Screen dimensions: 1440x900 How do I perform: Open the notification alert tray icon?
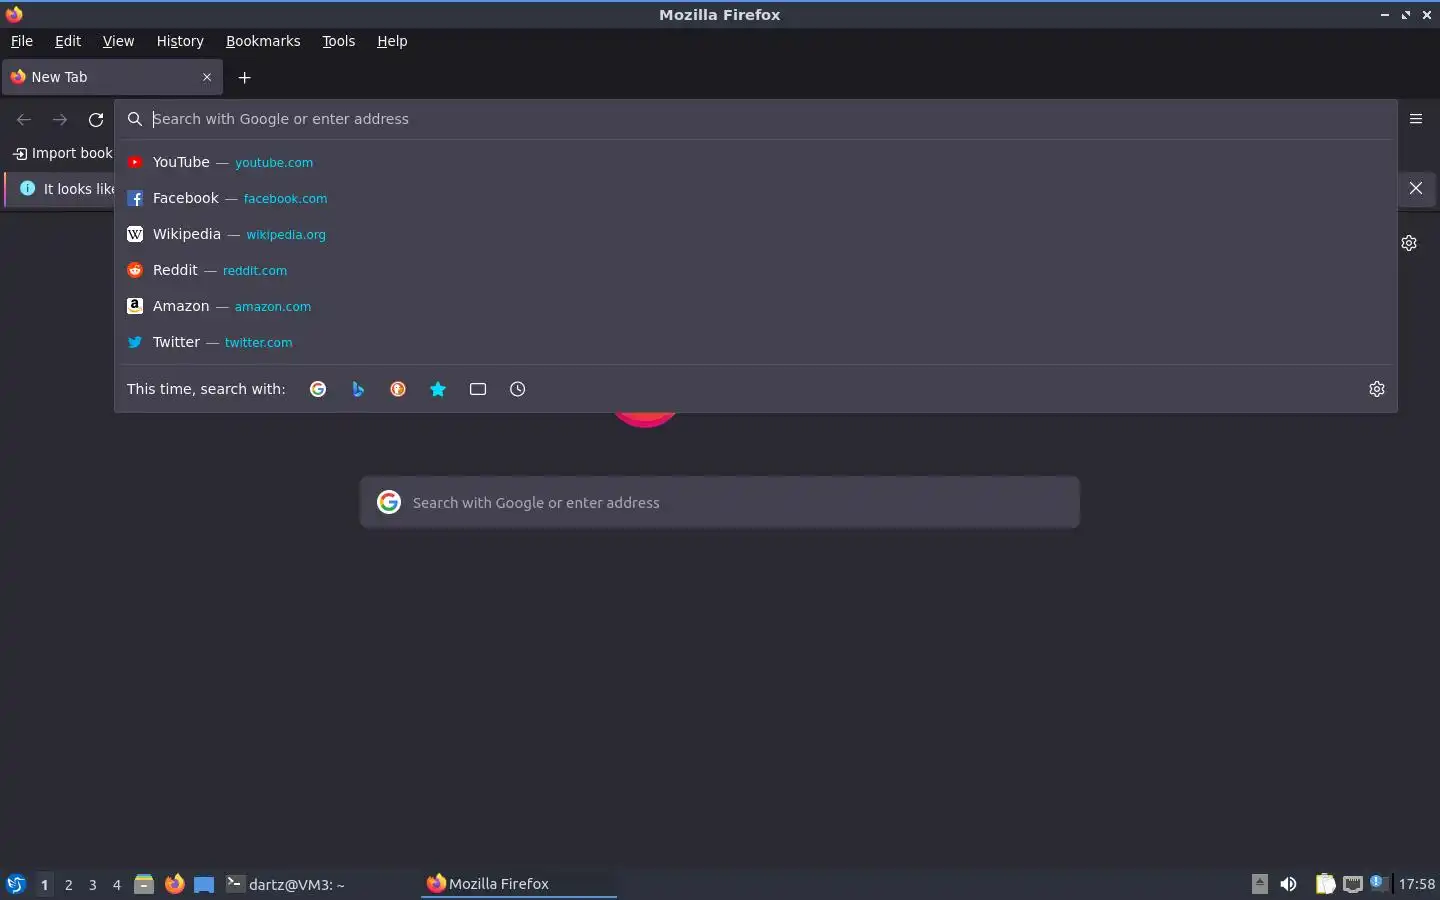[x=1379, y=883]
